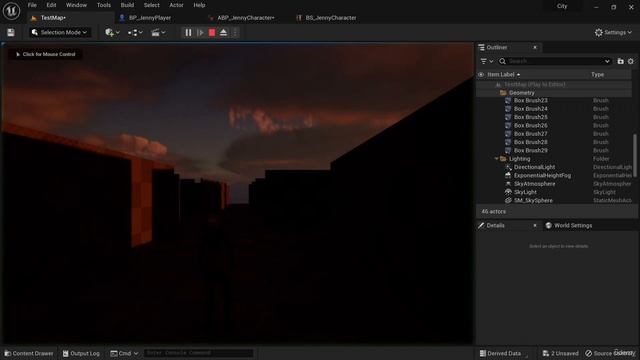Open the Build menu
Image resolution: width=640 pixels, height=360 pixels.
pyautogui.click(x=127, y=5)
